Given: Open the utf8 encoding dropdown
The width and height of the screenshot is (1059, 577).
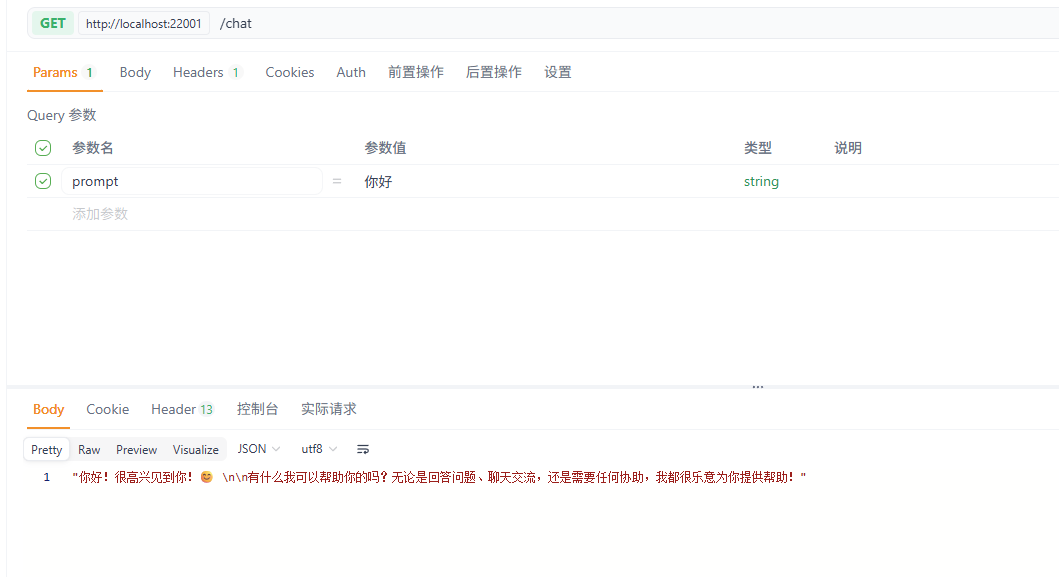Looking at the screenshot, I should (x=316, y=449).
